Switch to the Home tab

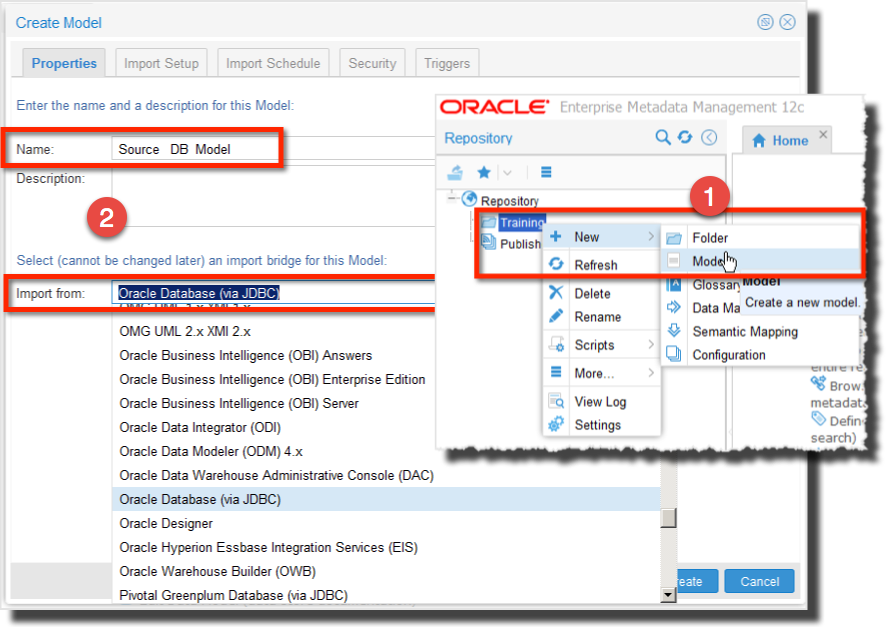789,140
